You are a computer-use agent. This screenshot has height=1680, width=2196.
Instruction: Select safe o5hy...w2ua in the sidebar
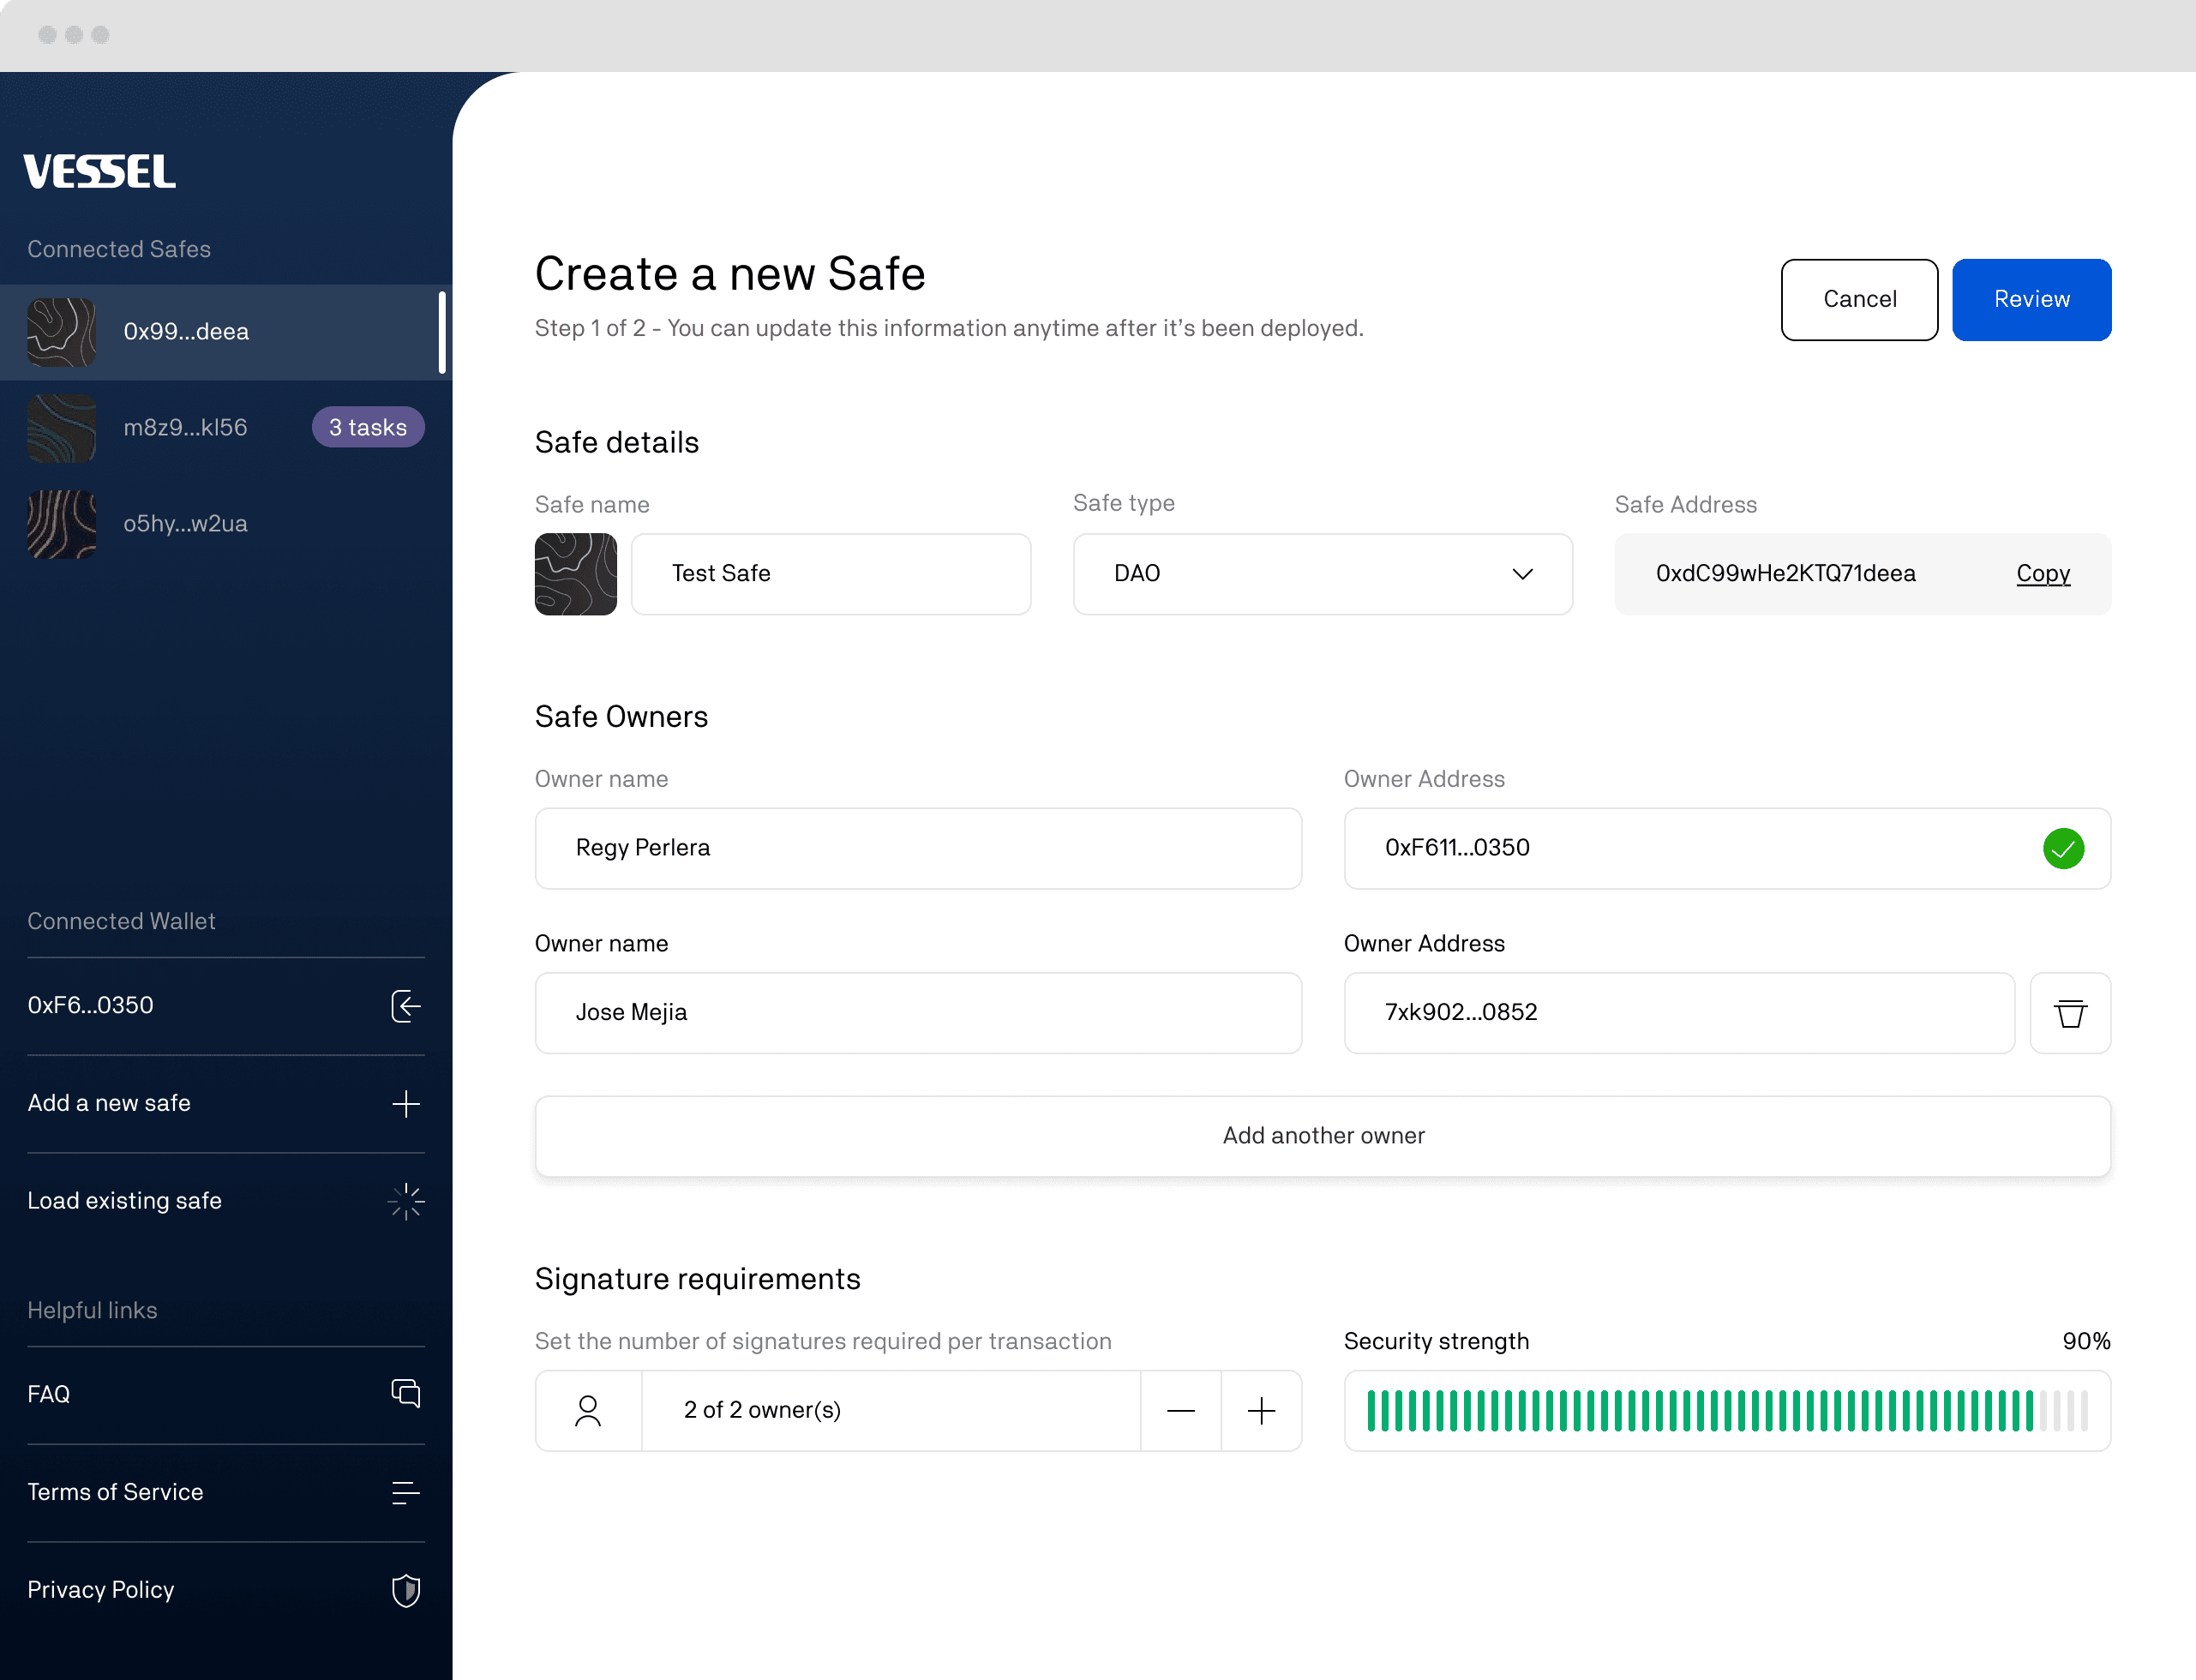coord(186,523)
